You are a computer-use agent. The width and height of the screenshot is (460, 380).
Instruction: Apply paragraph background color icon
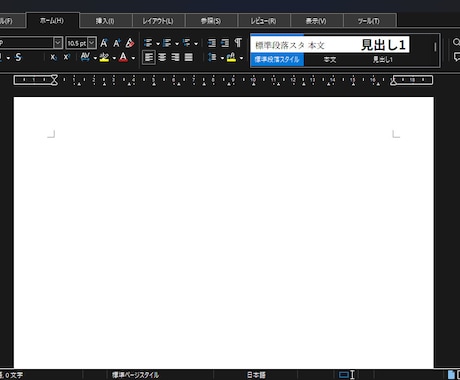pos(231,57)
